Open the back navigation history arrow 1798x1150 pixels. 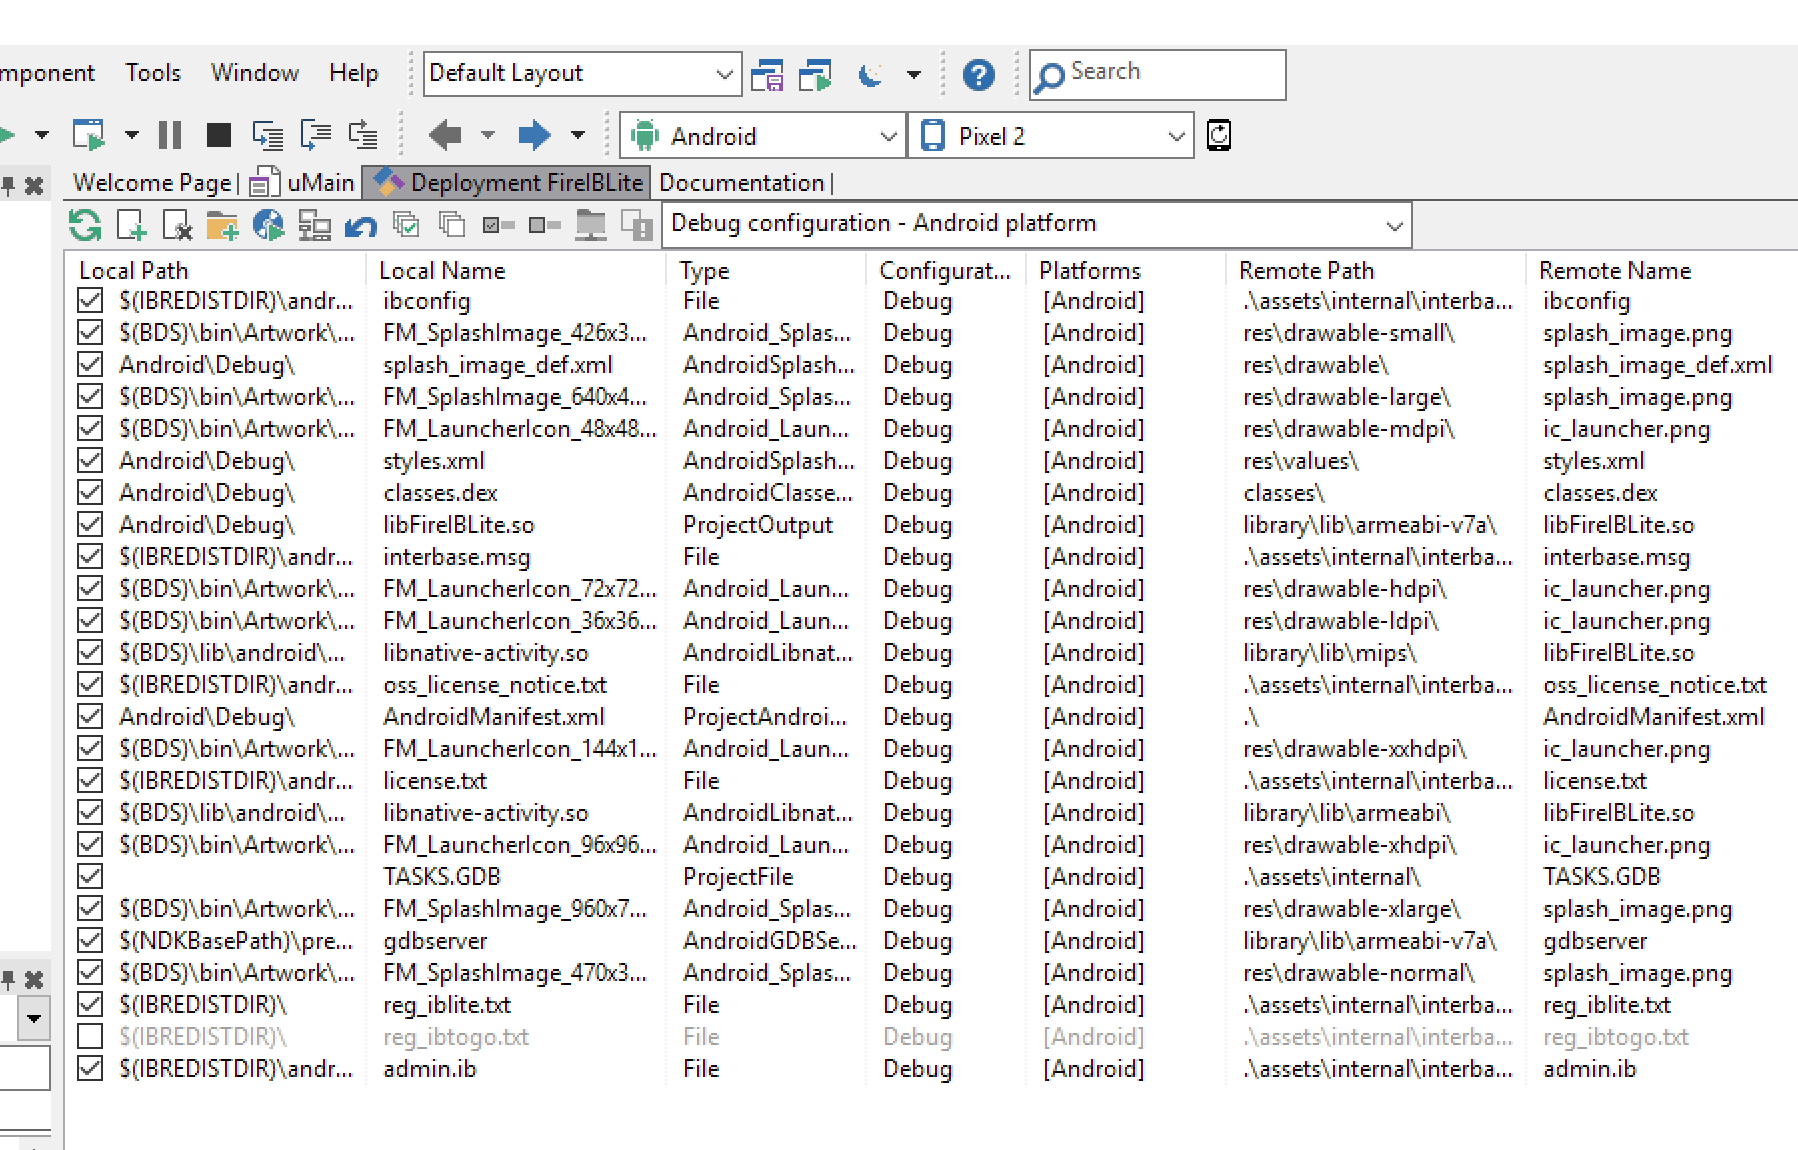click(488, 135)
